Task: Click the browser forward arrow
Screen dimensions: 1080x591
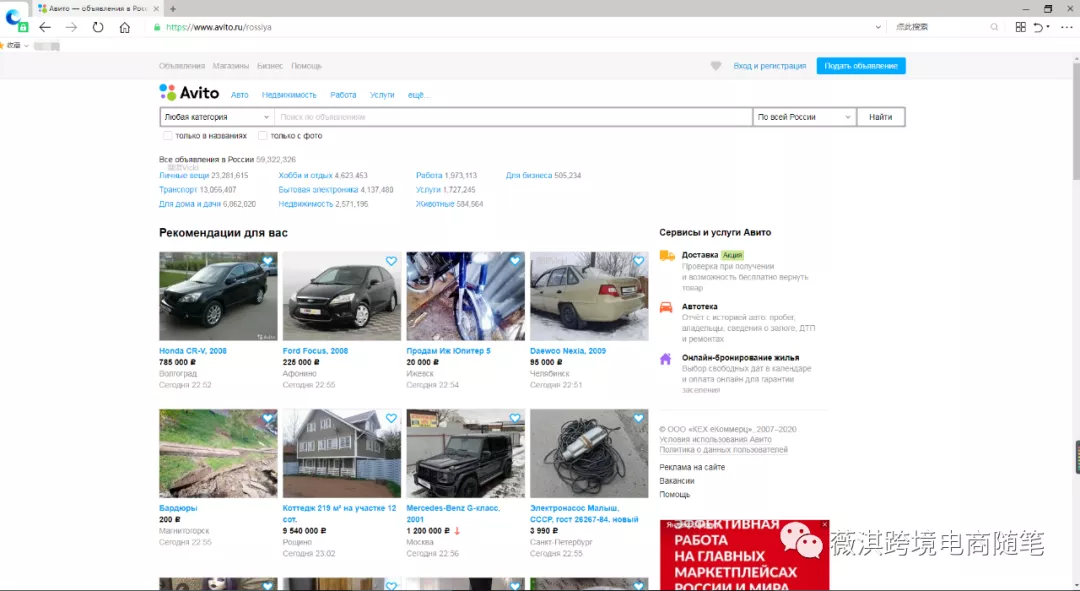Action: click(x=72, y=27)
